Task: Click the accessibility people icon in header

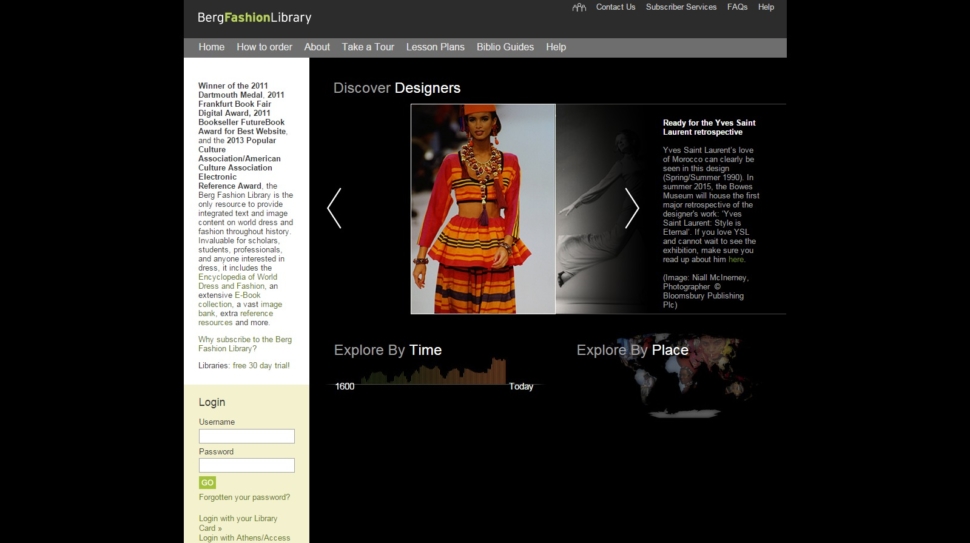Action: (x=579, y=7)
